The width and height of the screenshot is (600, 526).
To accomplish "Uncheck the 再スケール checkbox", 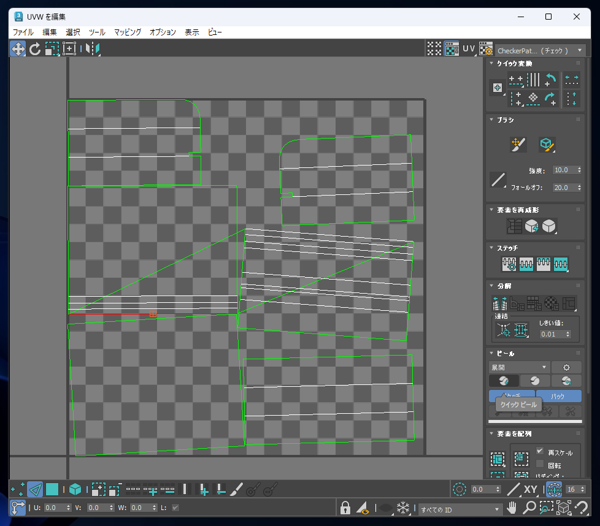I will (540, 451).
